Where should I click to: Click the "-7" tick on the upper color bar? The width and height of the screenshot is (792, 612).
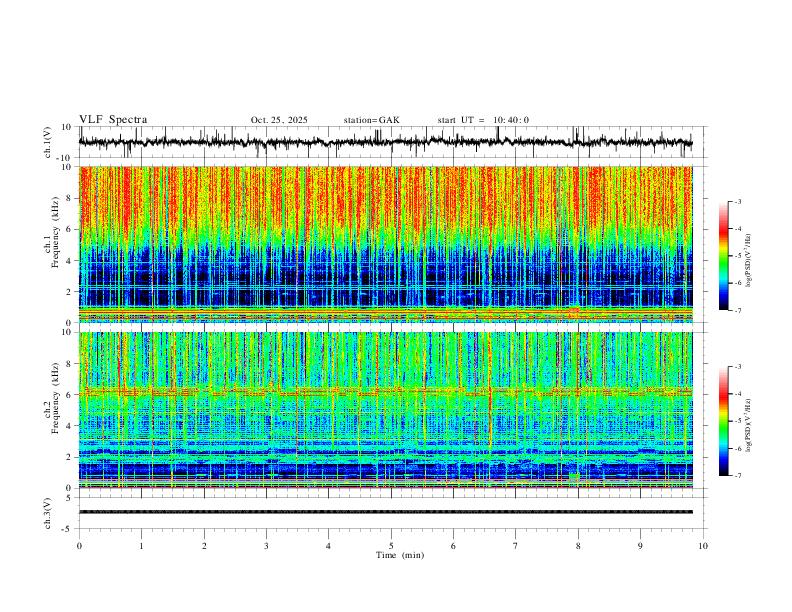click(x=737, y=310)
